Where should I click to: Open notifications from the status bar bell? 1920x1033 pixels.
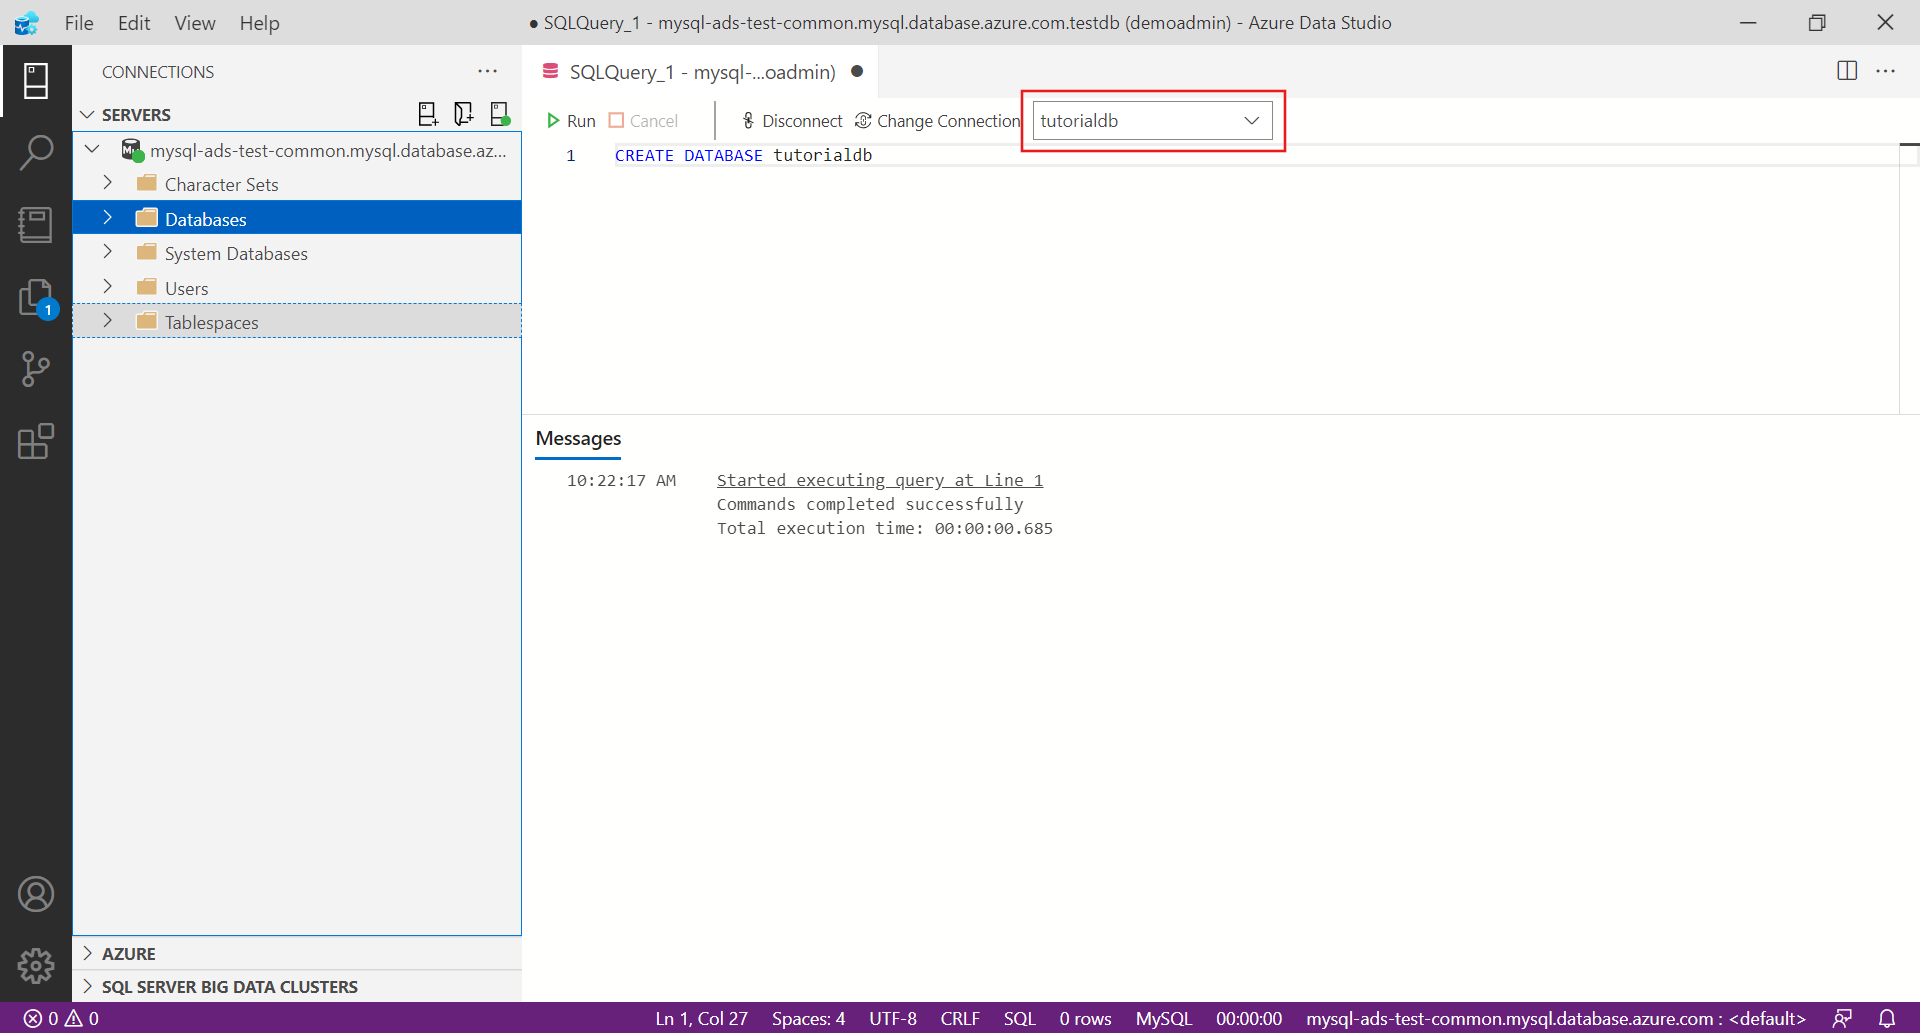coord(1884,1018)
